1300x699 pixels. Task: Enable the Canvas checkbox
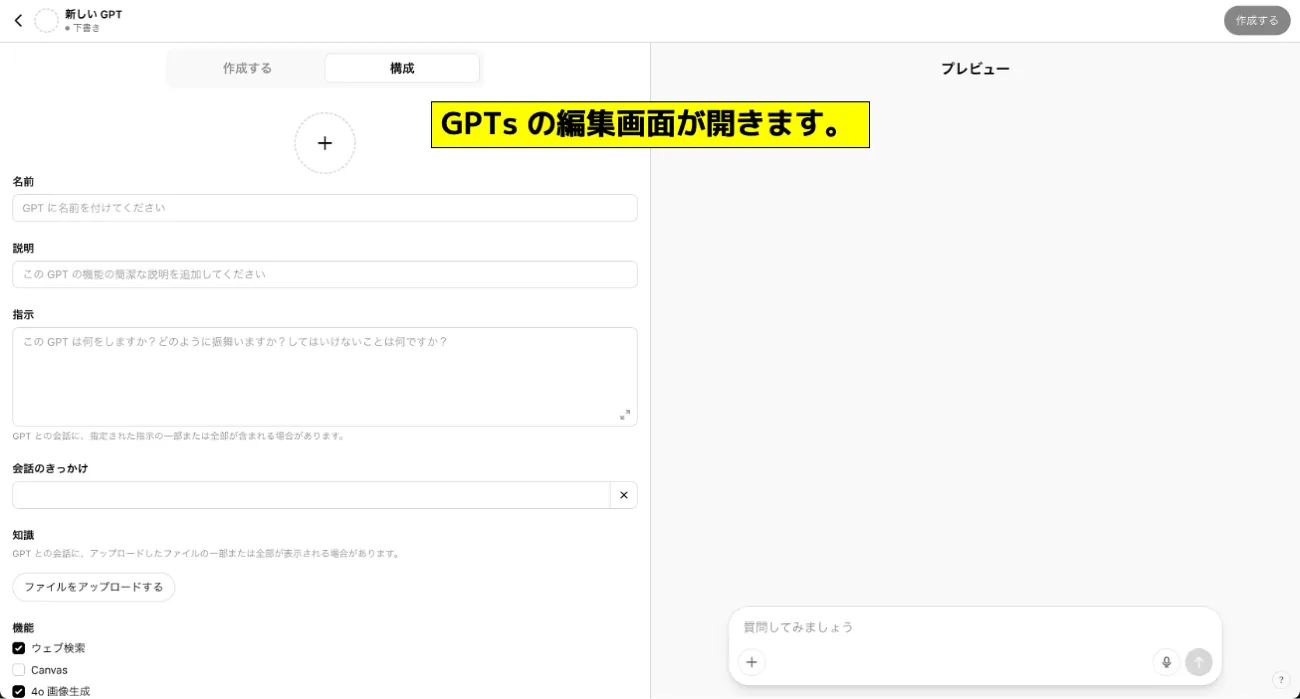[x=18, y=669]
